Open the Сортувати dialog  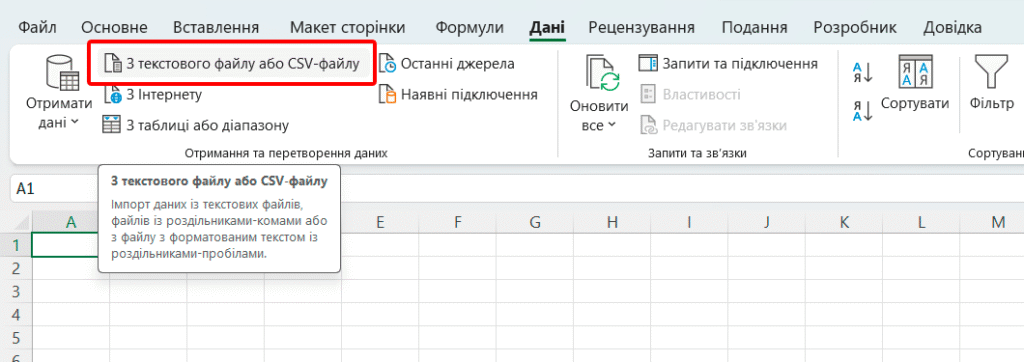click(x=915, y=83)
